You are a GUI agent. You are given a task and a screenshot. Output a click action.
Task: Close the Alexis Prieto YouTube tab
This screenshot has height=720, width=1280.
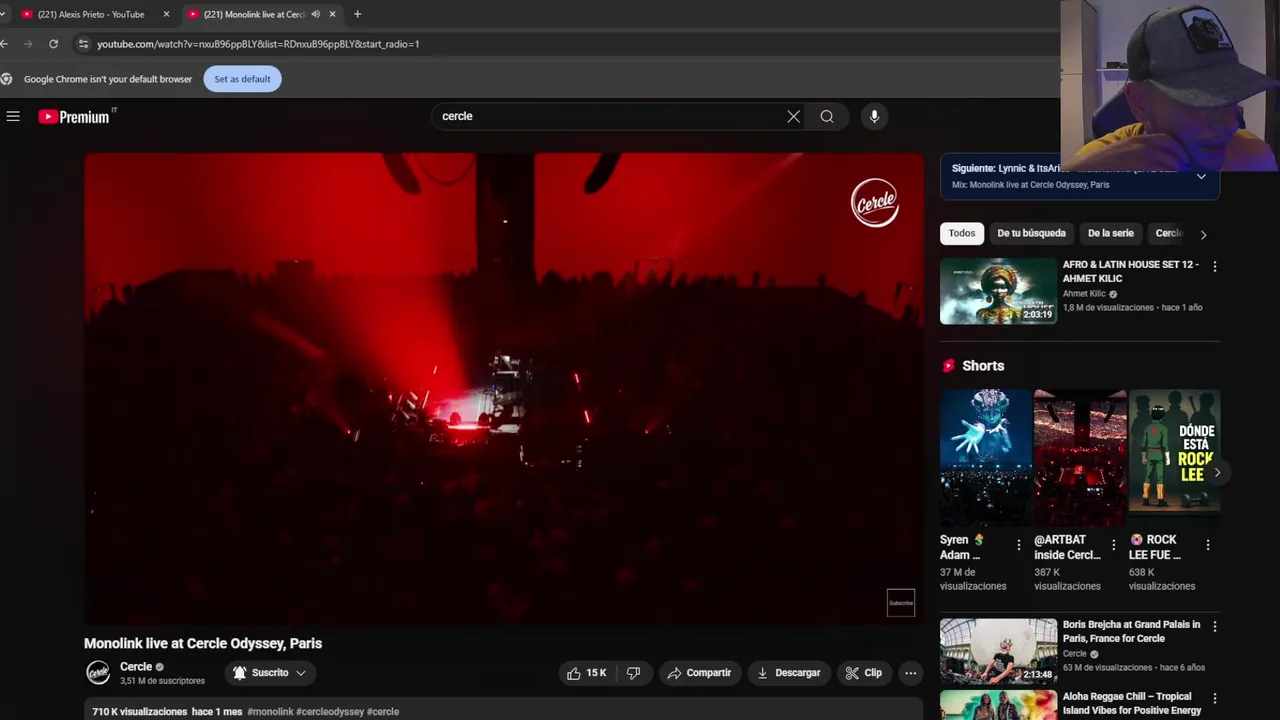166,14
